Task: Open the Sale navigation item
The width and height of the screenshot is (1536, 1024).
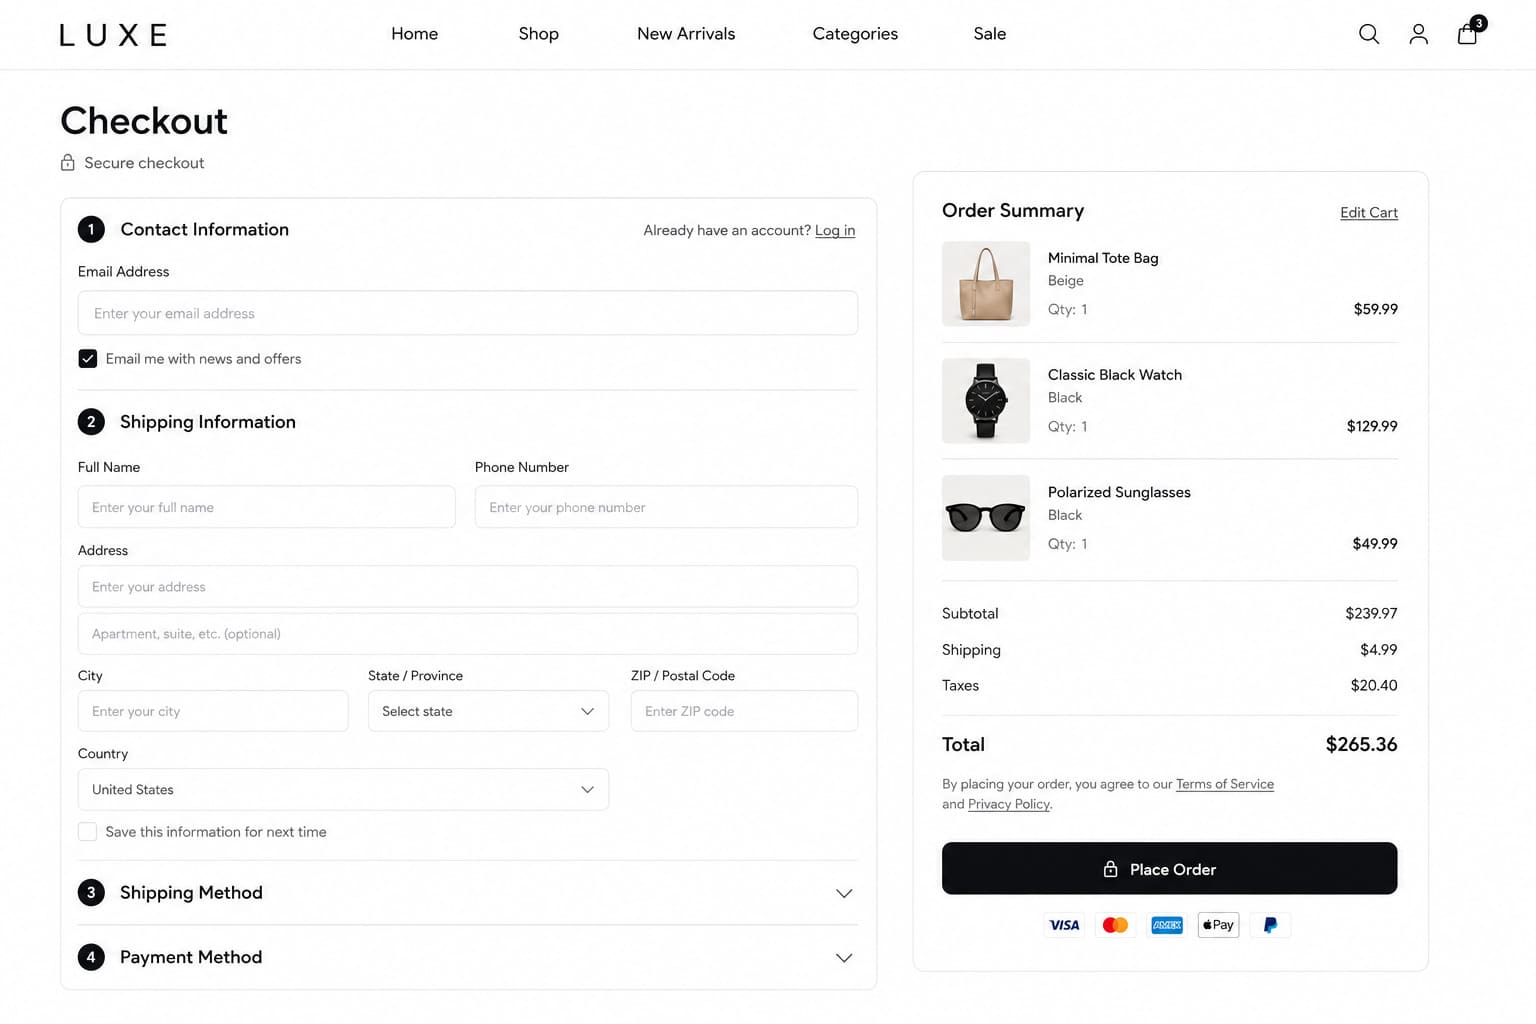Action: tap(990, 34)
